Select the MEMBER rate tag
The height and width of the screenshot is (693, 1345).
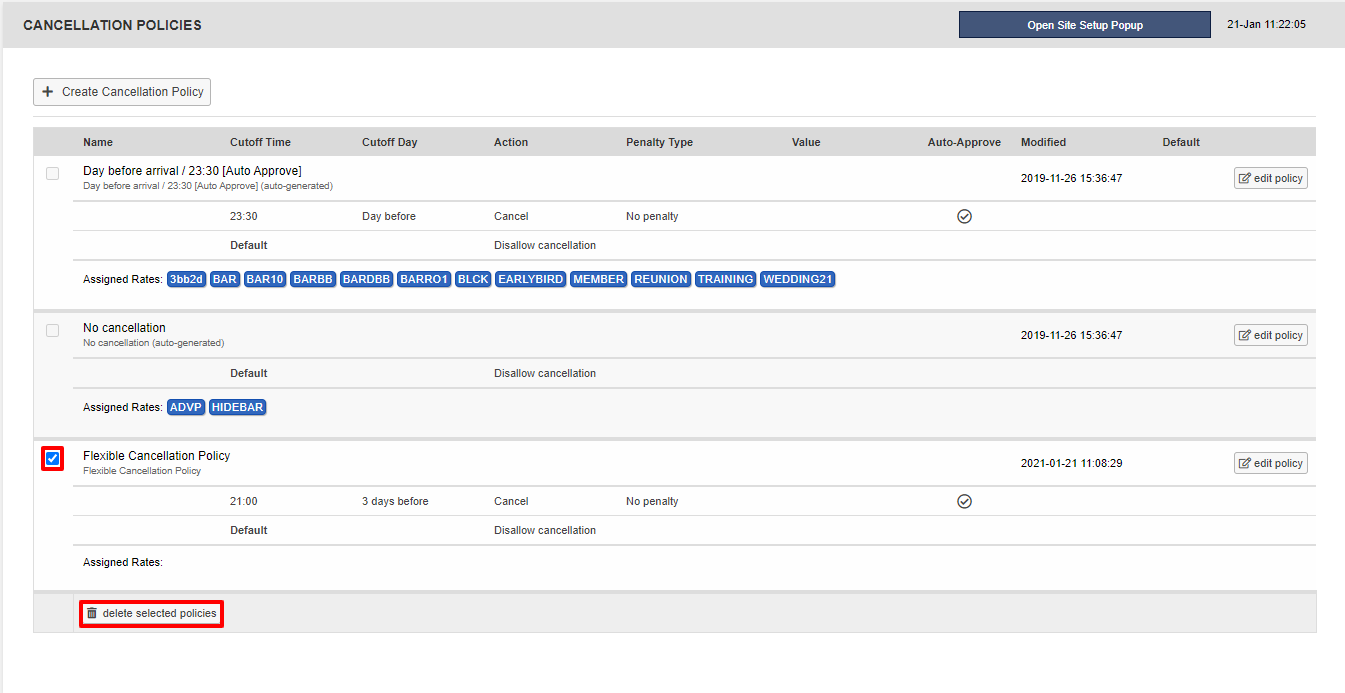[599, 279]
